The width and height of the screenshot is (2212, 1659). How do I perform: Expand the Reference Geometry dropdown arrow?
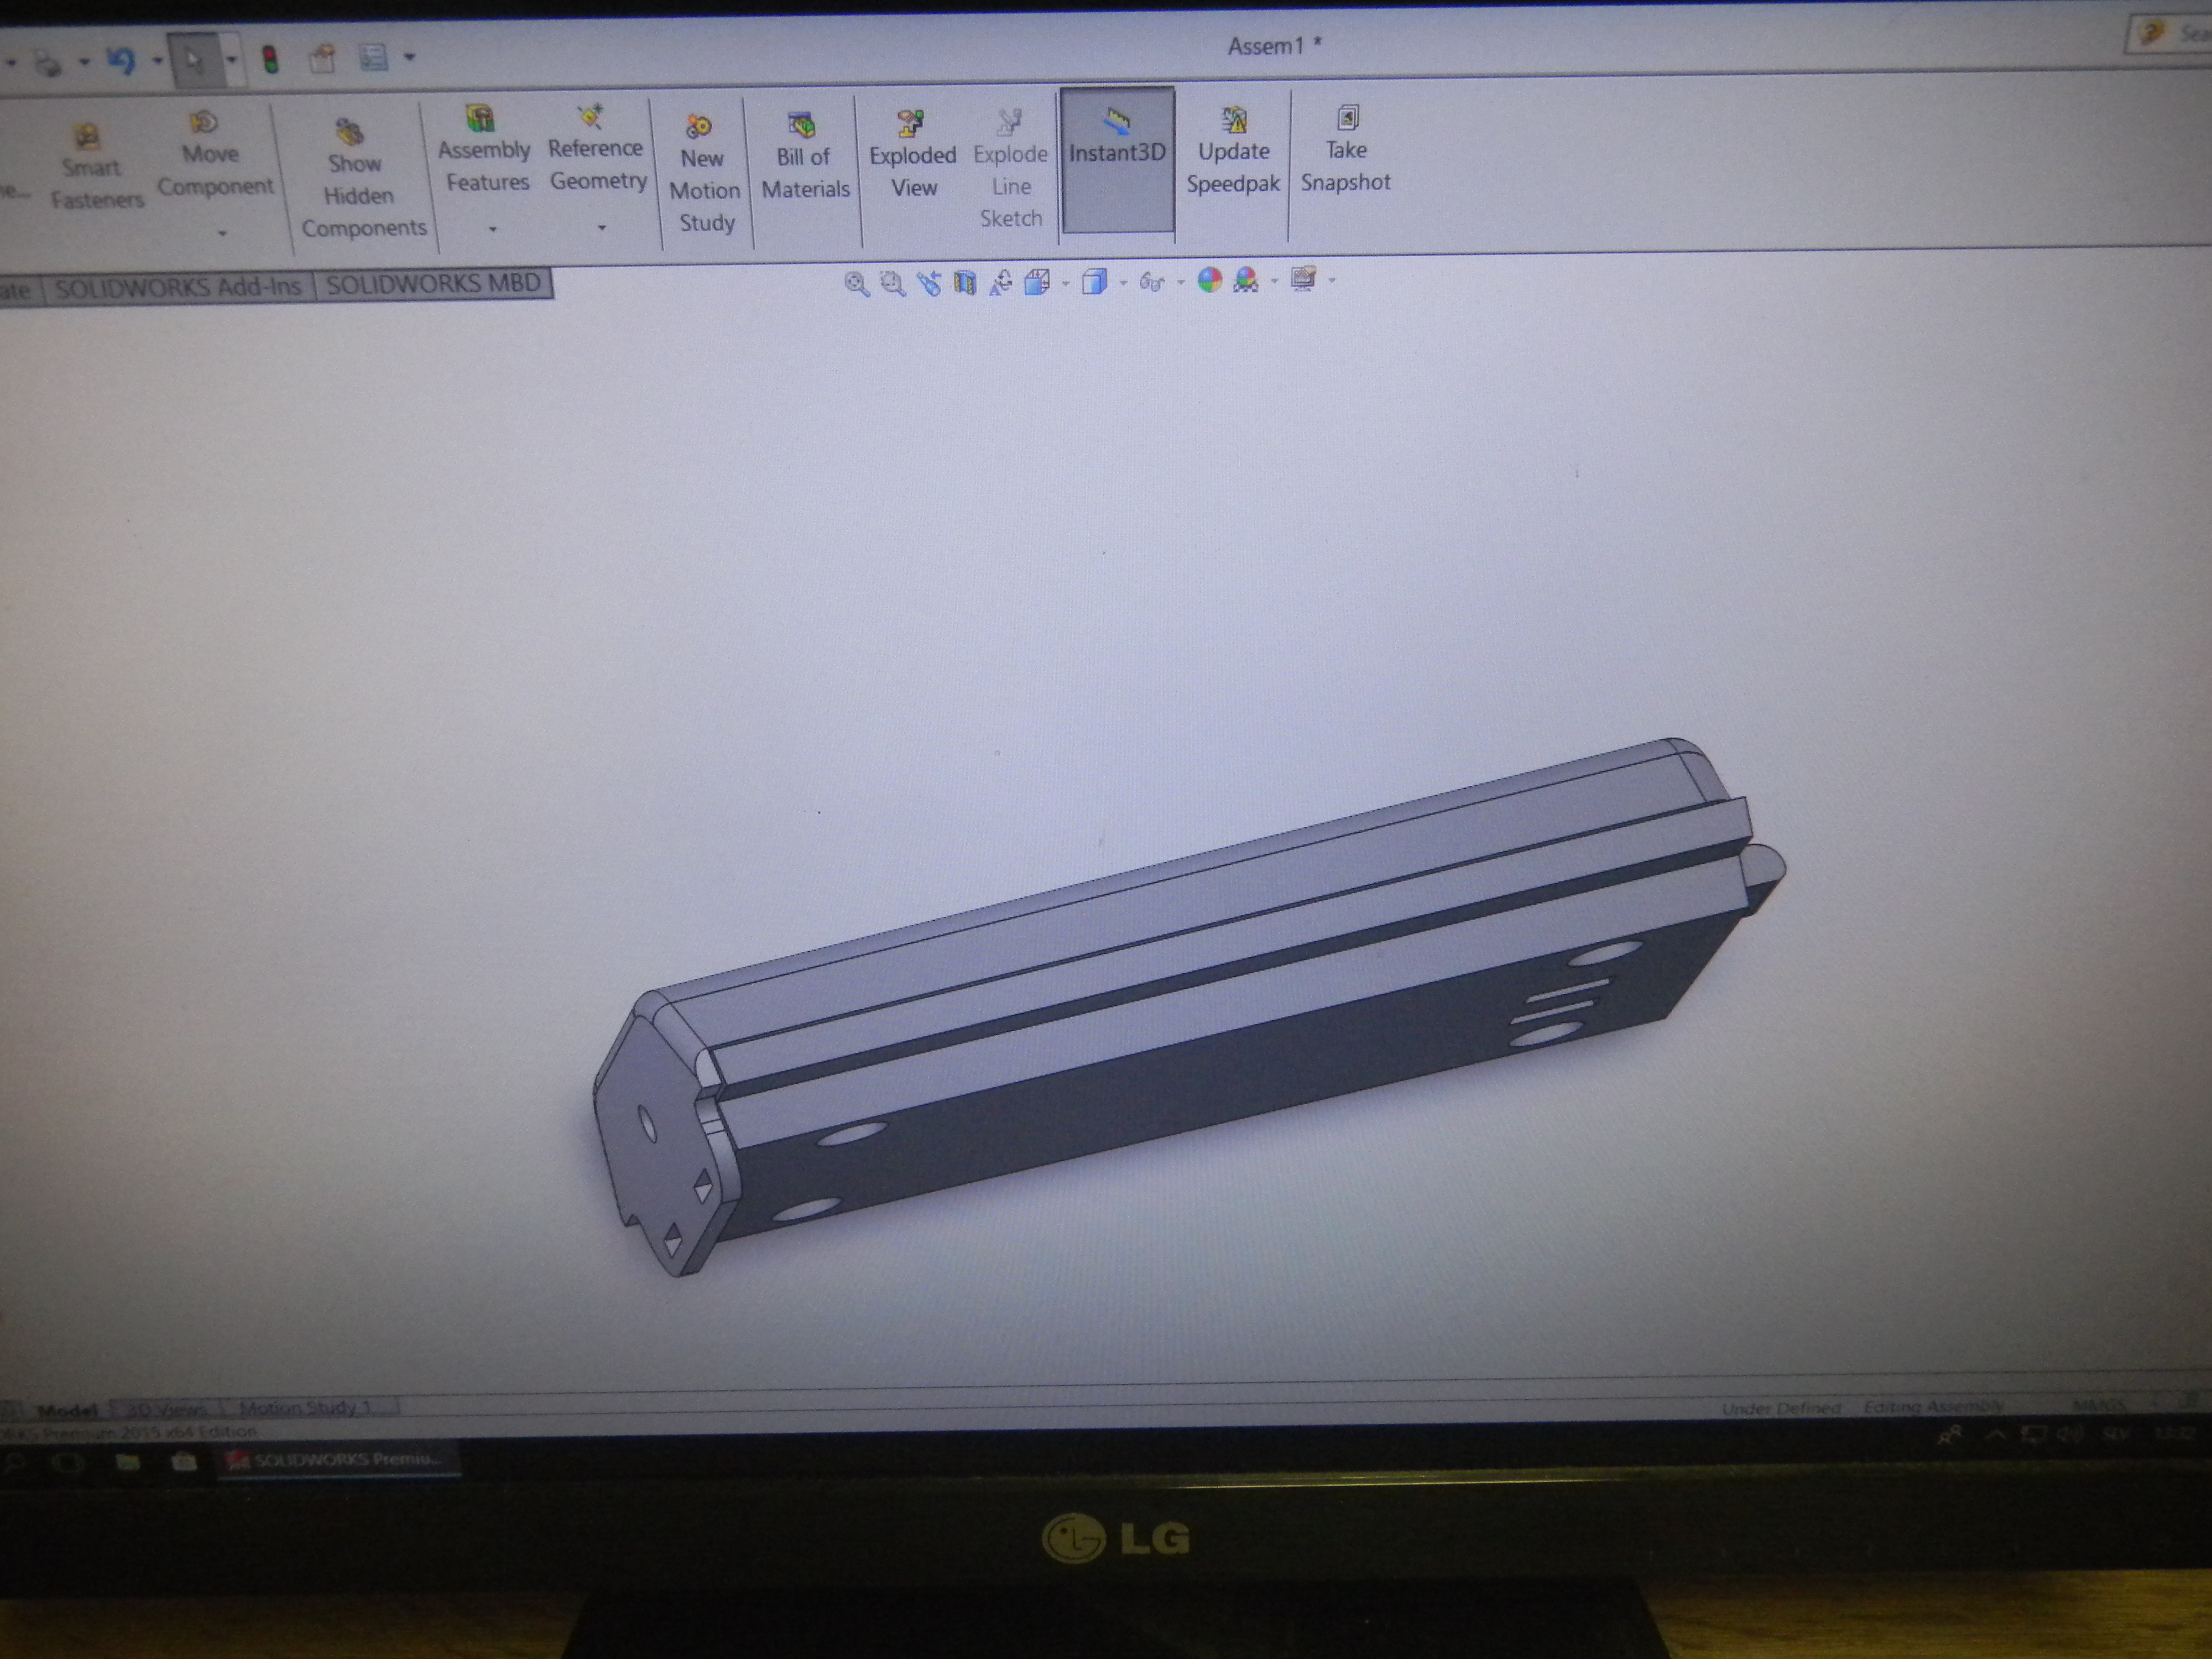tap(602, 227)
